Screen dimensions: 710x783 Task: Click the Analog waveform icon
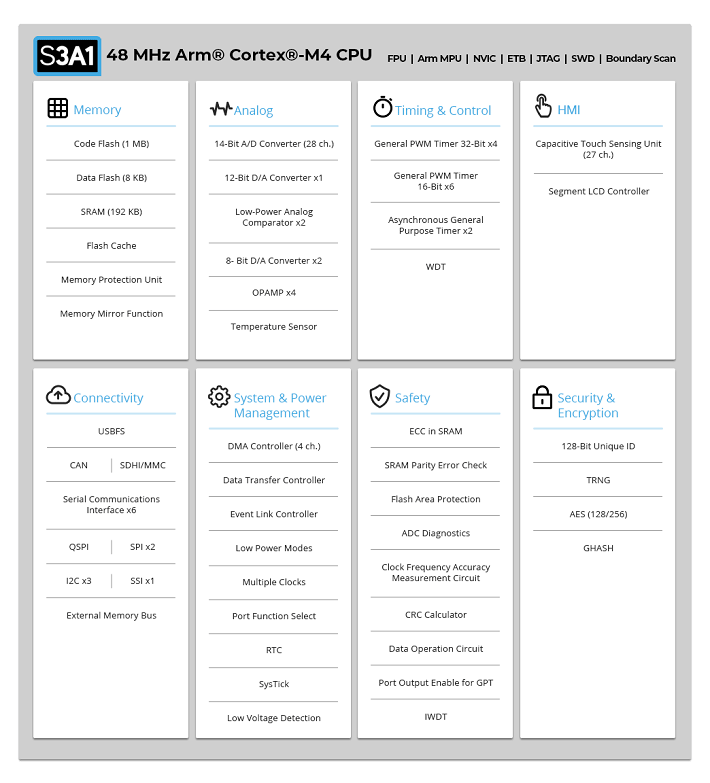pyautogui.click(x=221, y=108)
